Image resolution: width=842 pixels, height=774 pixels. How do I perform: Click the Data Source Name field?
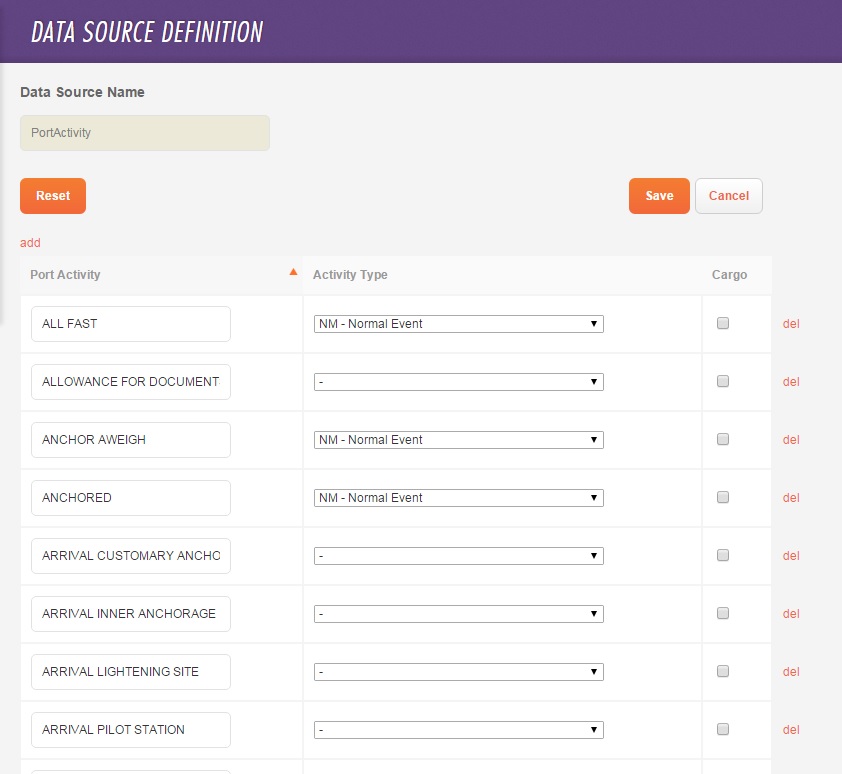tap(145, 133)
